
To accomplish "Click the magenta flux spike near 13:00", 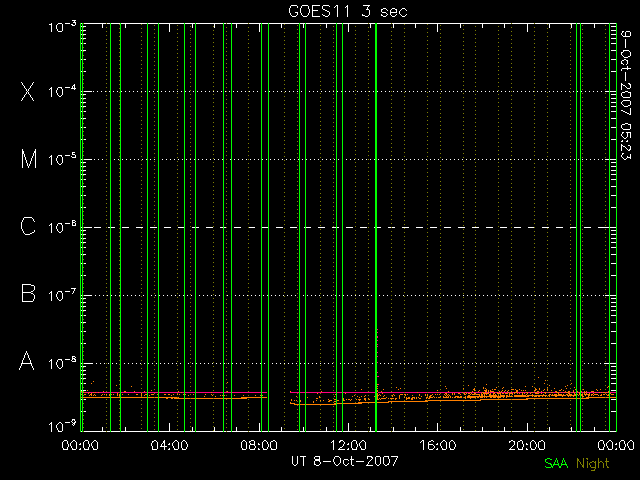I will point(377,359).
